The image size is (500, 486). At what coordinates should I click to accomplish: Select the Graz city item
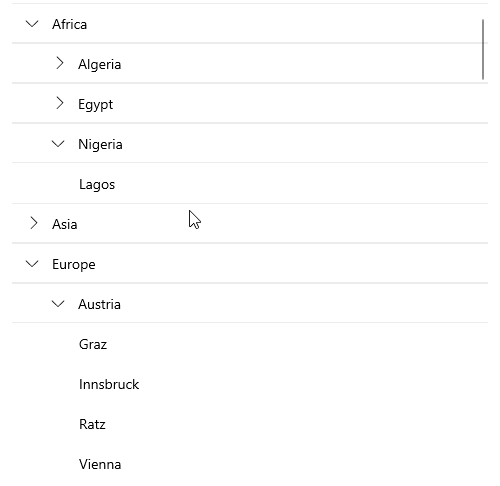[93, 344]
